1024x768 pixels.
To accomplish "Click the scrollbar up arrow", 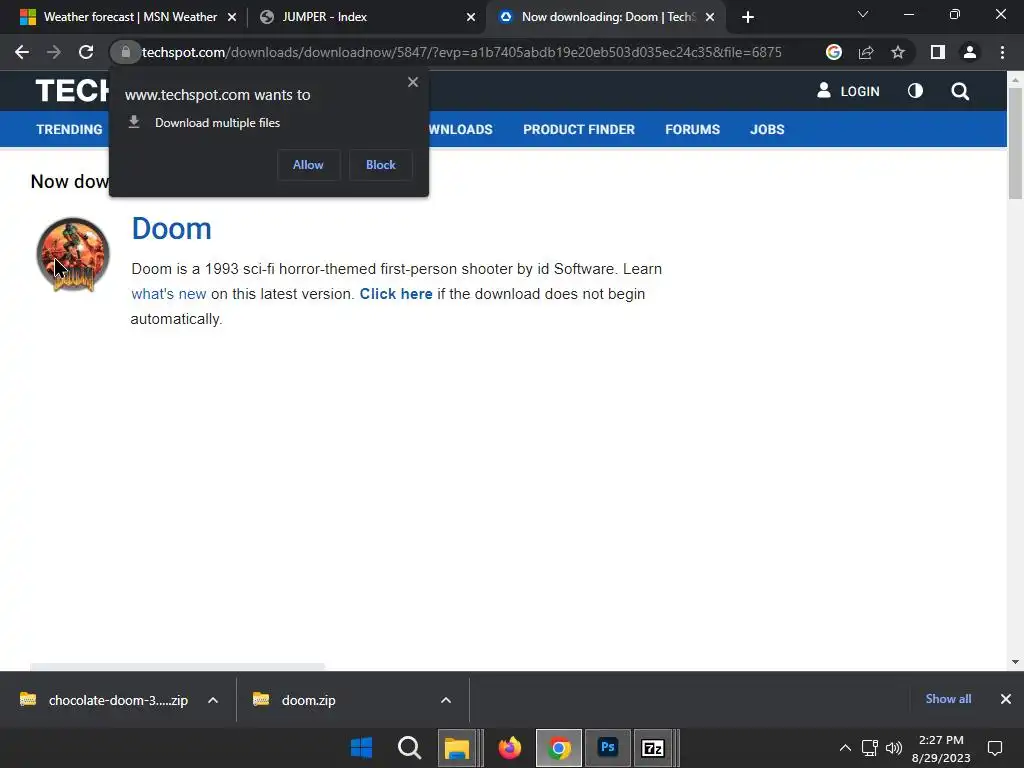I will 1015,80.
